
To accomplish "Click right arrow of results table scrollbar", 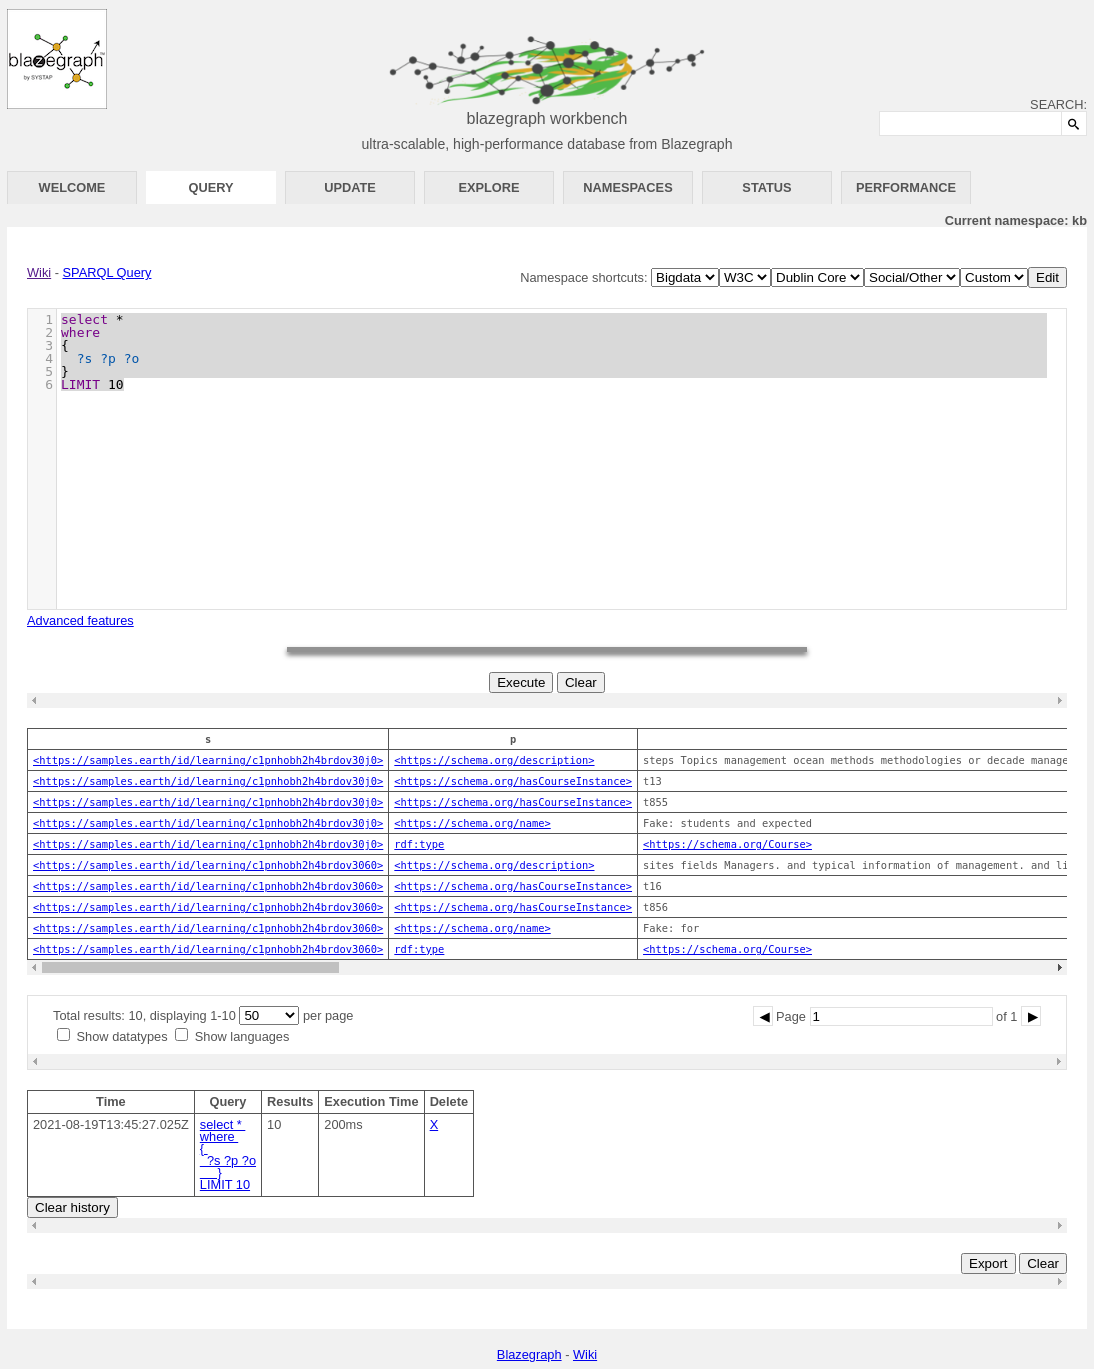I will (x=1060, y=968).
